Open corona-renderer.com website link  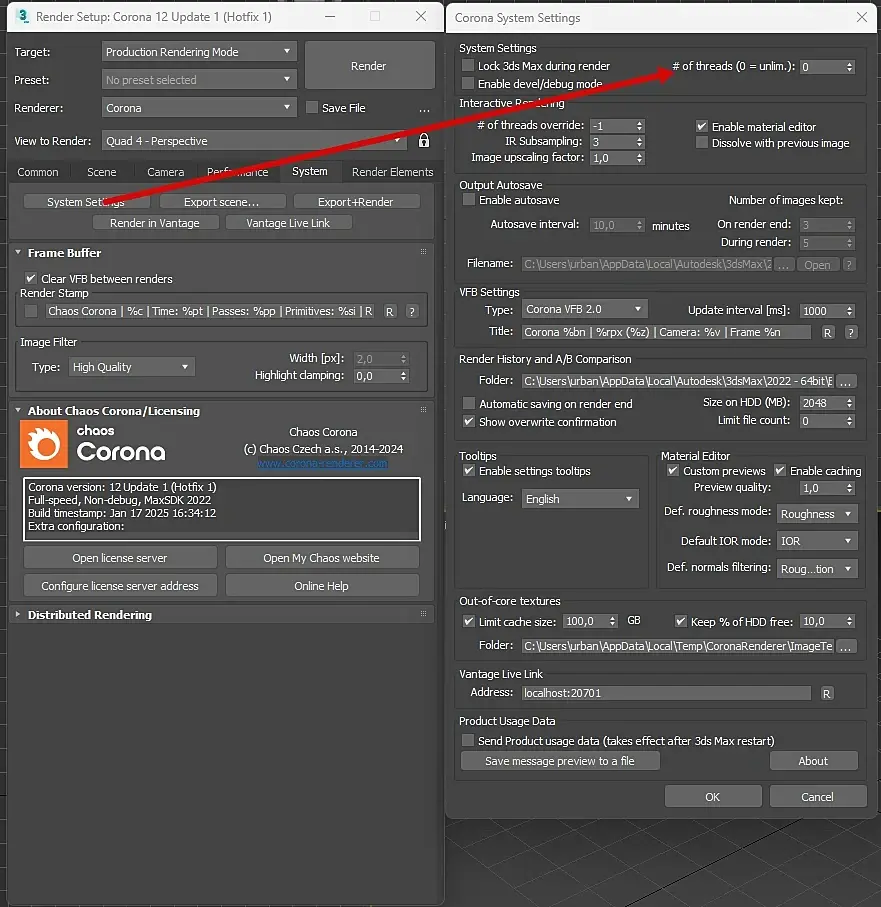pyautogui.click(x=322, y=463)
